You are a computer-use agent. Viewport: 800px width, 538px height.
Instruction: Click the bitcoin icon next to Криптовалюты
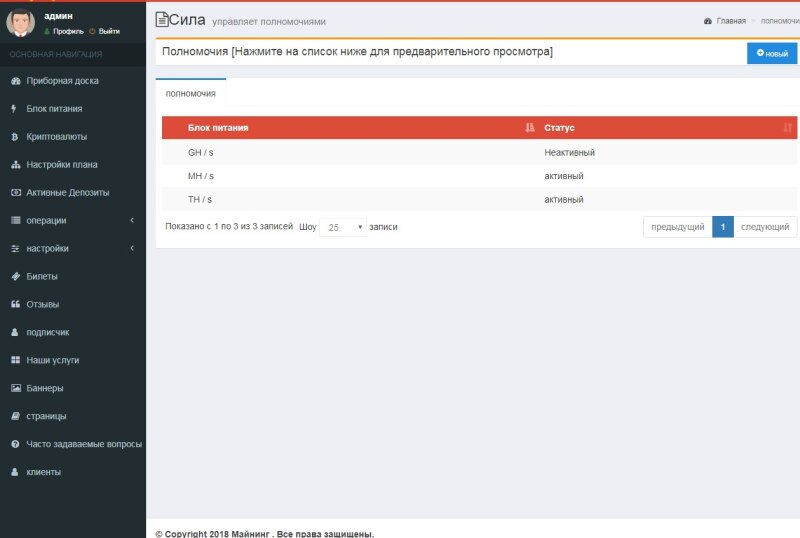pos(15,137)
